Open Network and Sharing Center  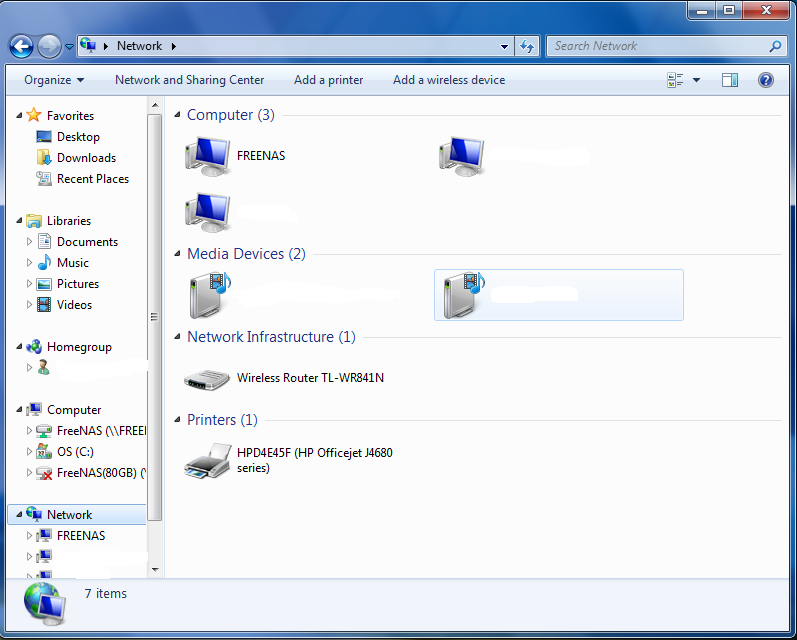click(189, 80)
